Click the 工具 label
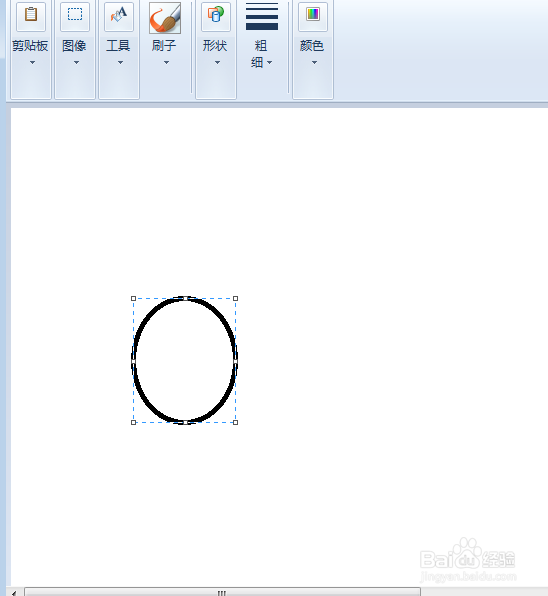The image size is (548, 596). point(118,46)
